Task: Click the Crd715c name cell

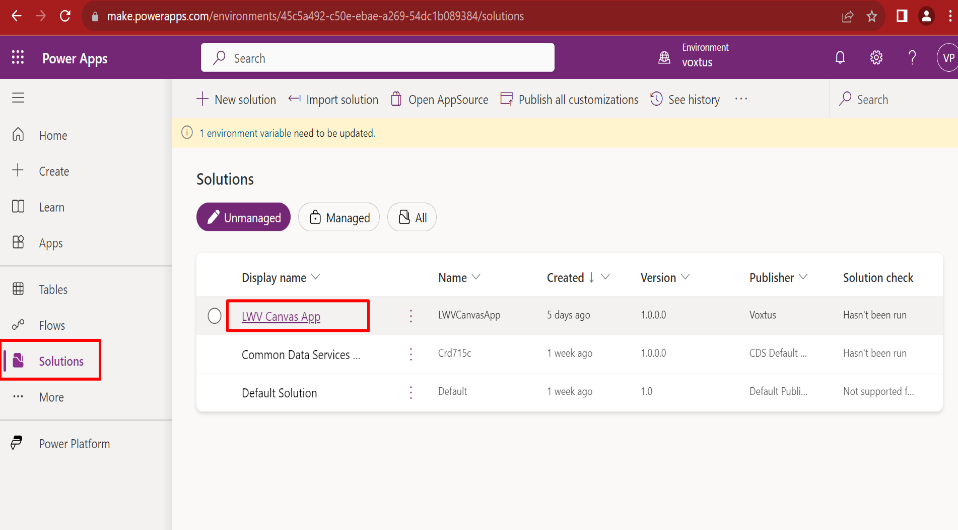Action: [455, 353]
